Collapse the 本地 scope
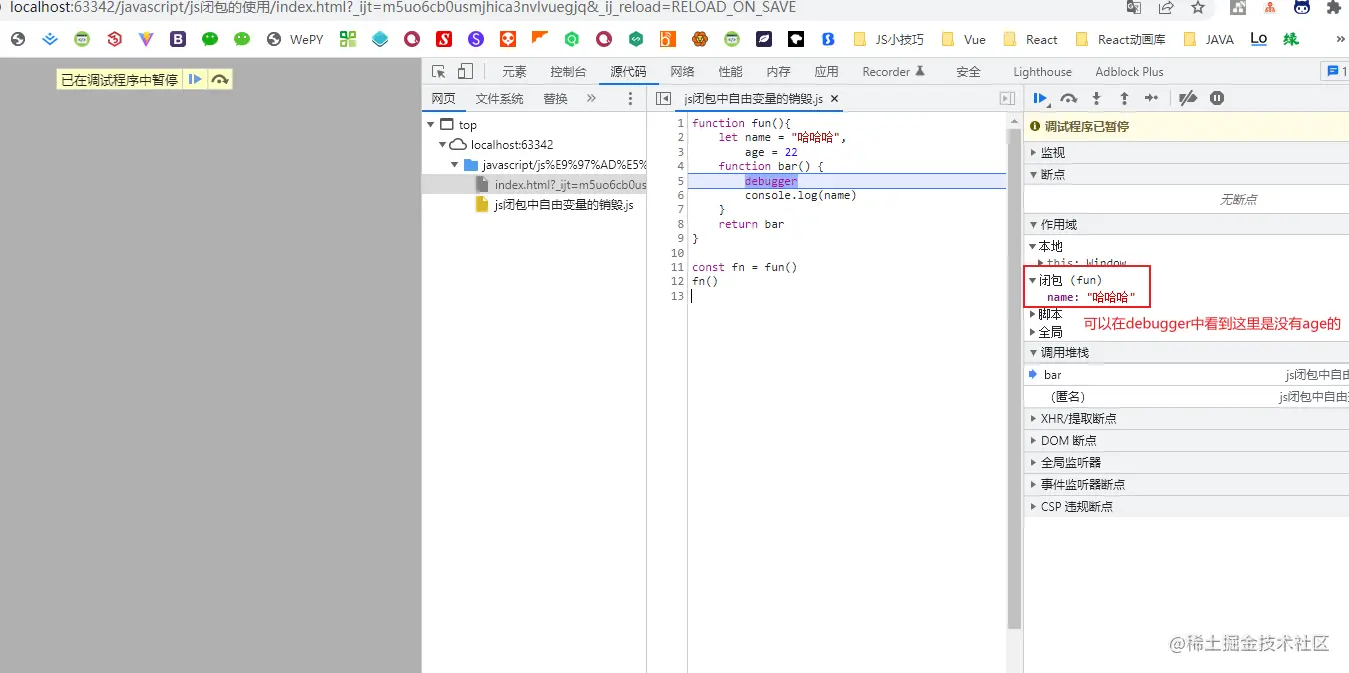 coord(1033,246)
